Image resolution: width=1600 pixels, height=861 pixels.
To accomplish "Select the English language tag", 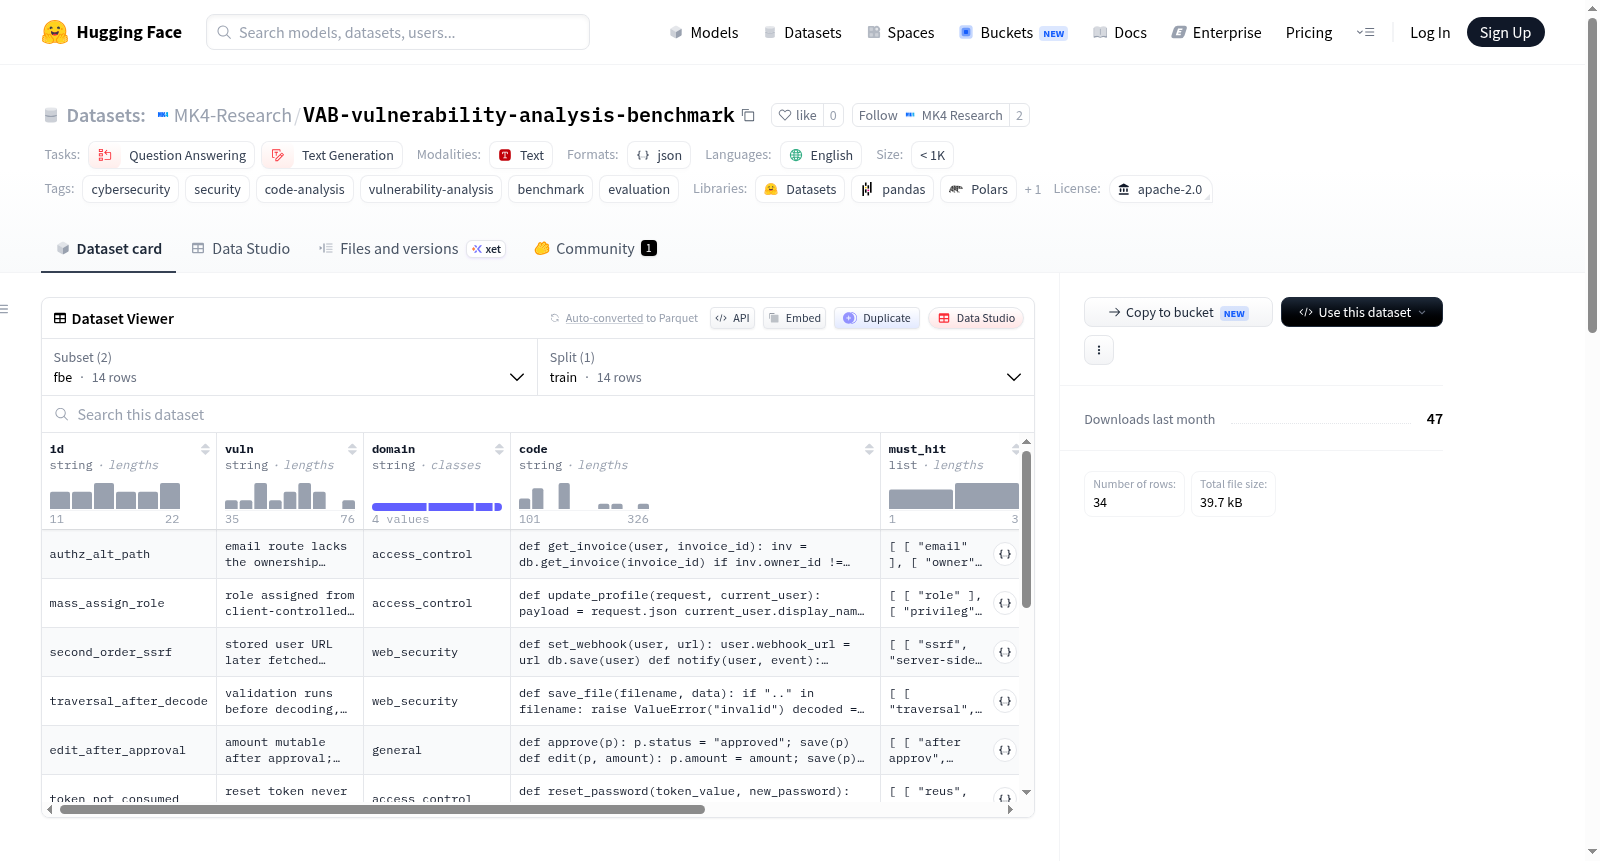I will tap(821, 155).
